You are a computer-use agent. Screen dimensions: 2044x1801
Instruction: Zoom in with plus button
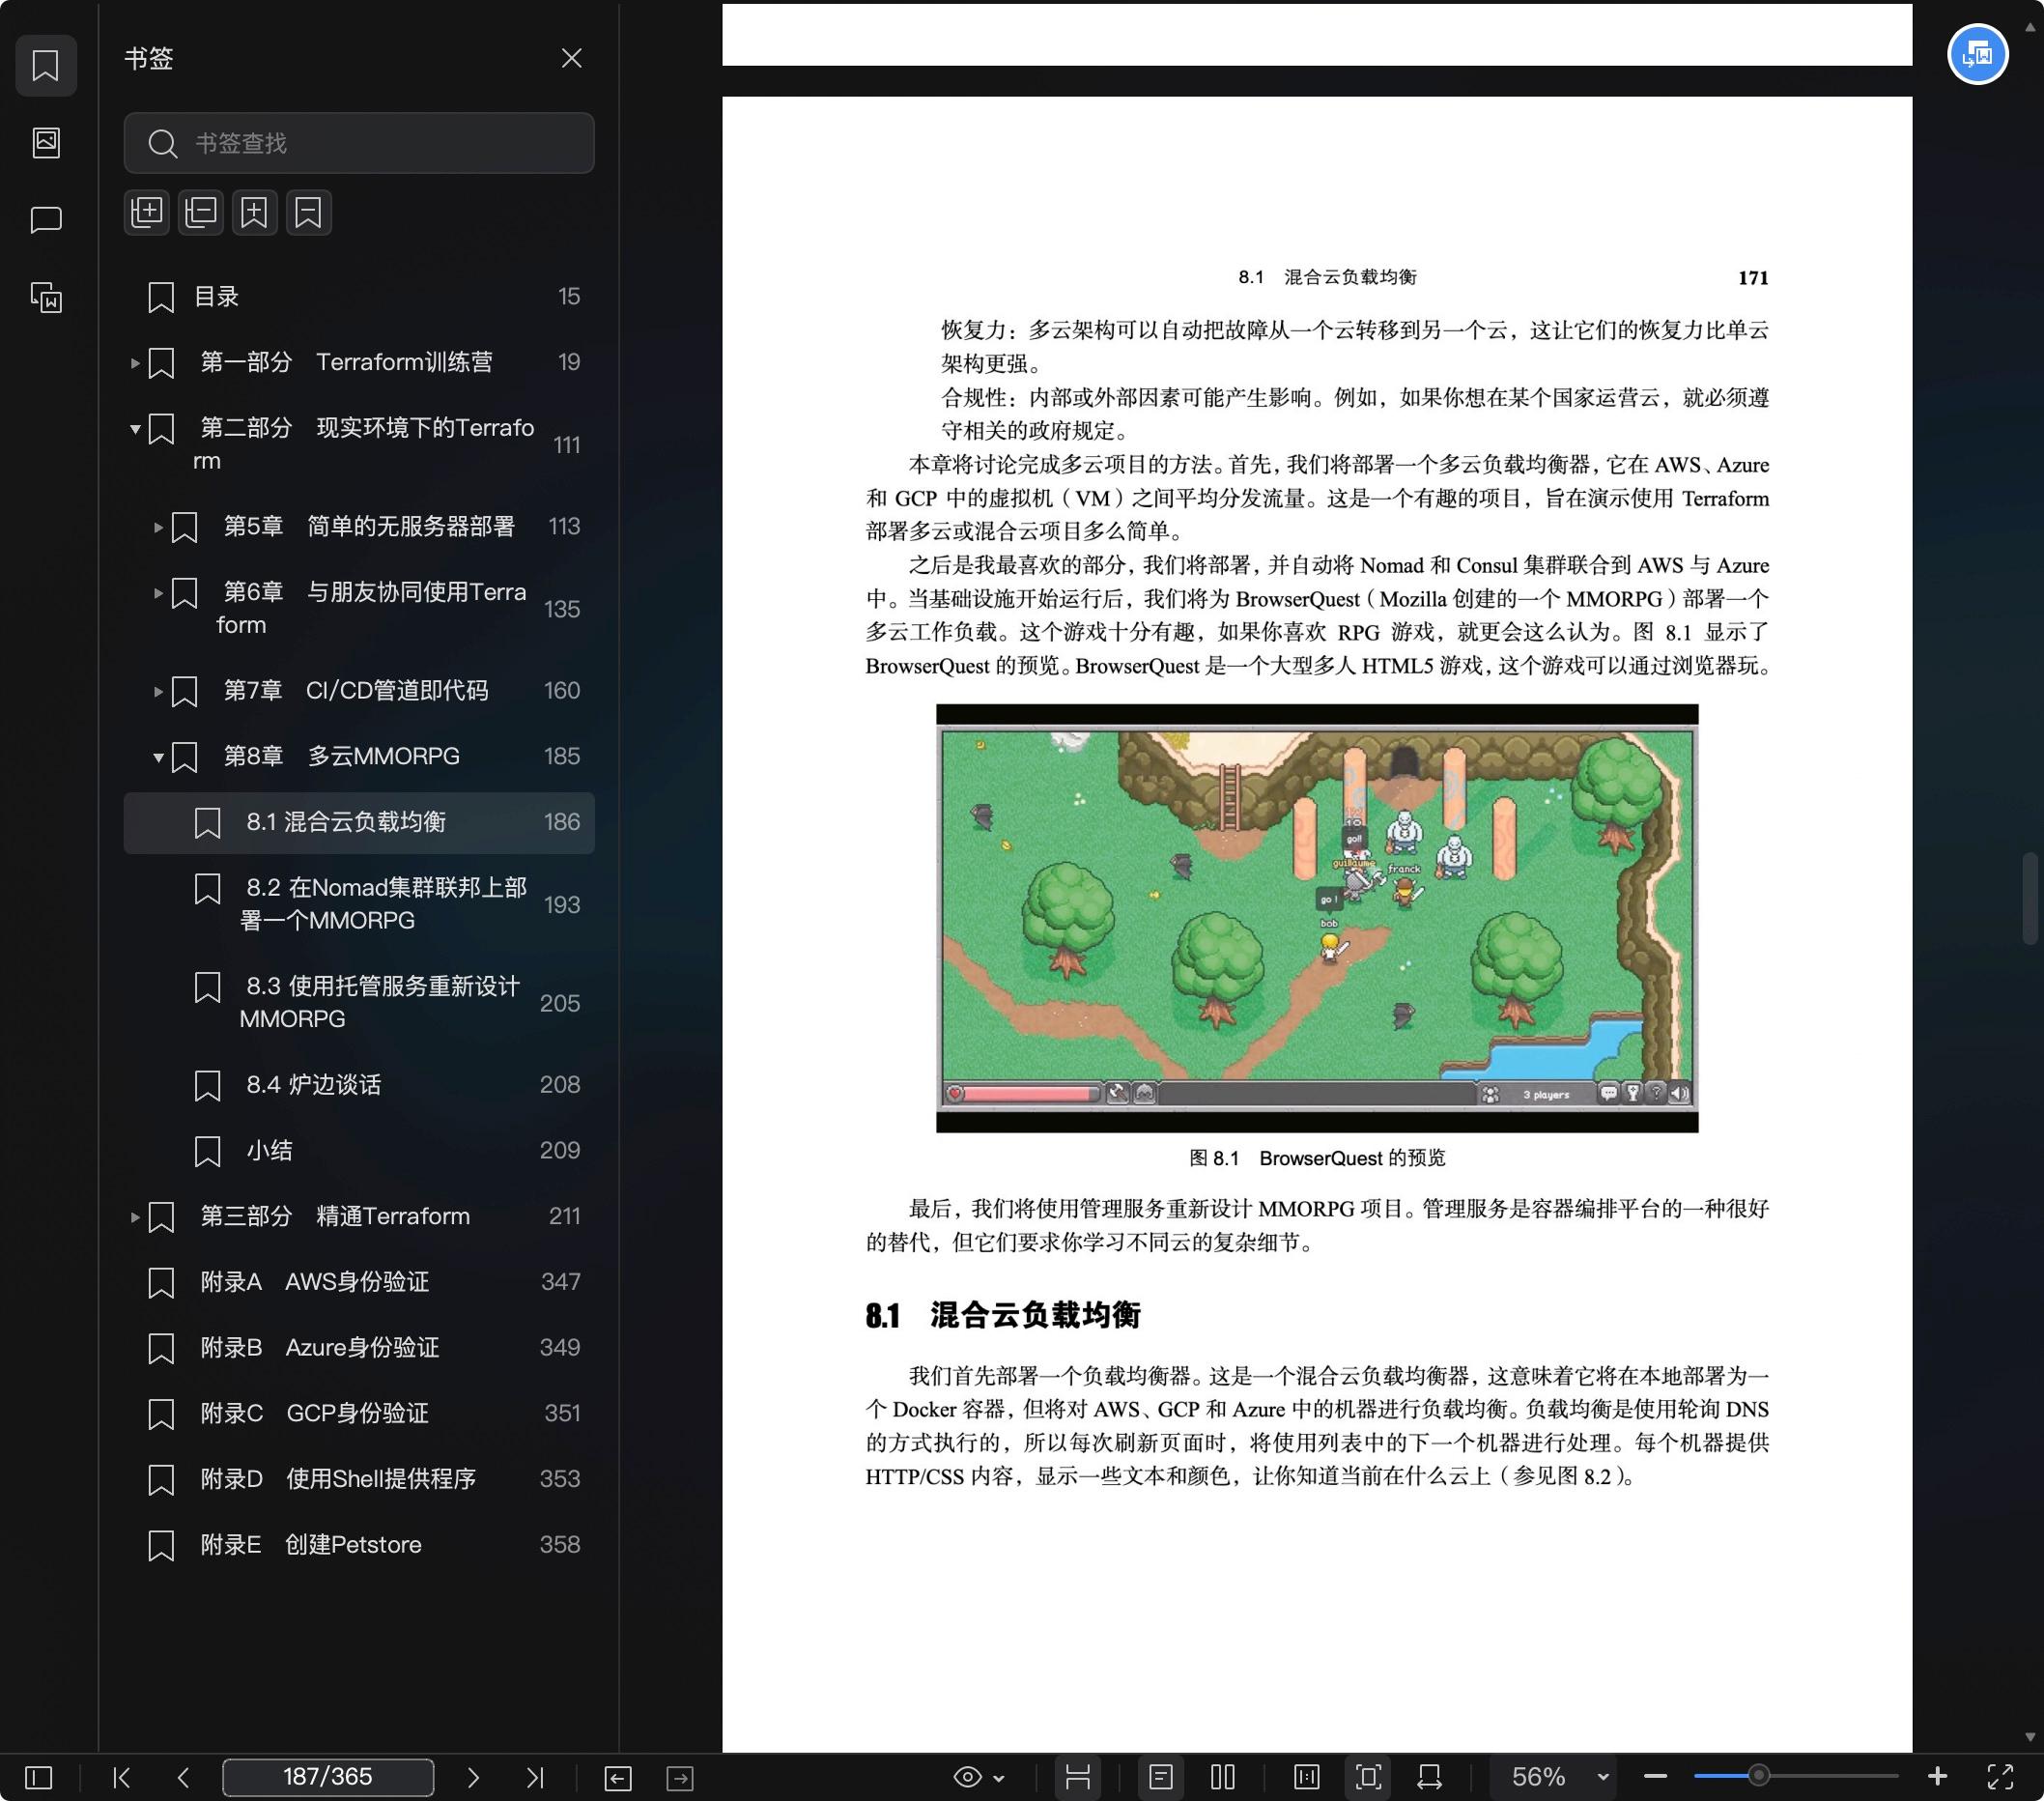tap(1937, 1776)
